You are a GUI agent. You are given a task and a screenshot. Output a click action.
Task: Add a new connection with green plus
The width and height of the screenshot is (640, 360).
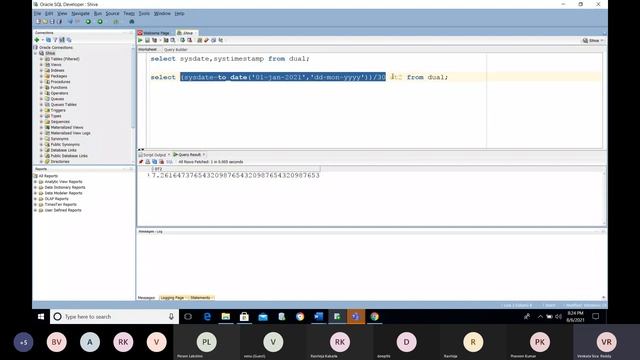coord(37,40)
